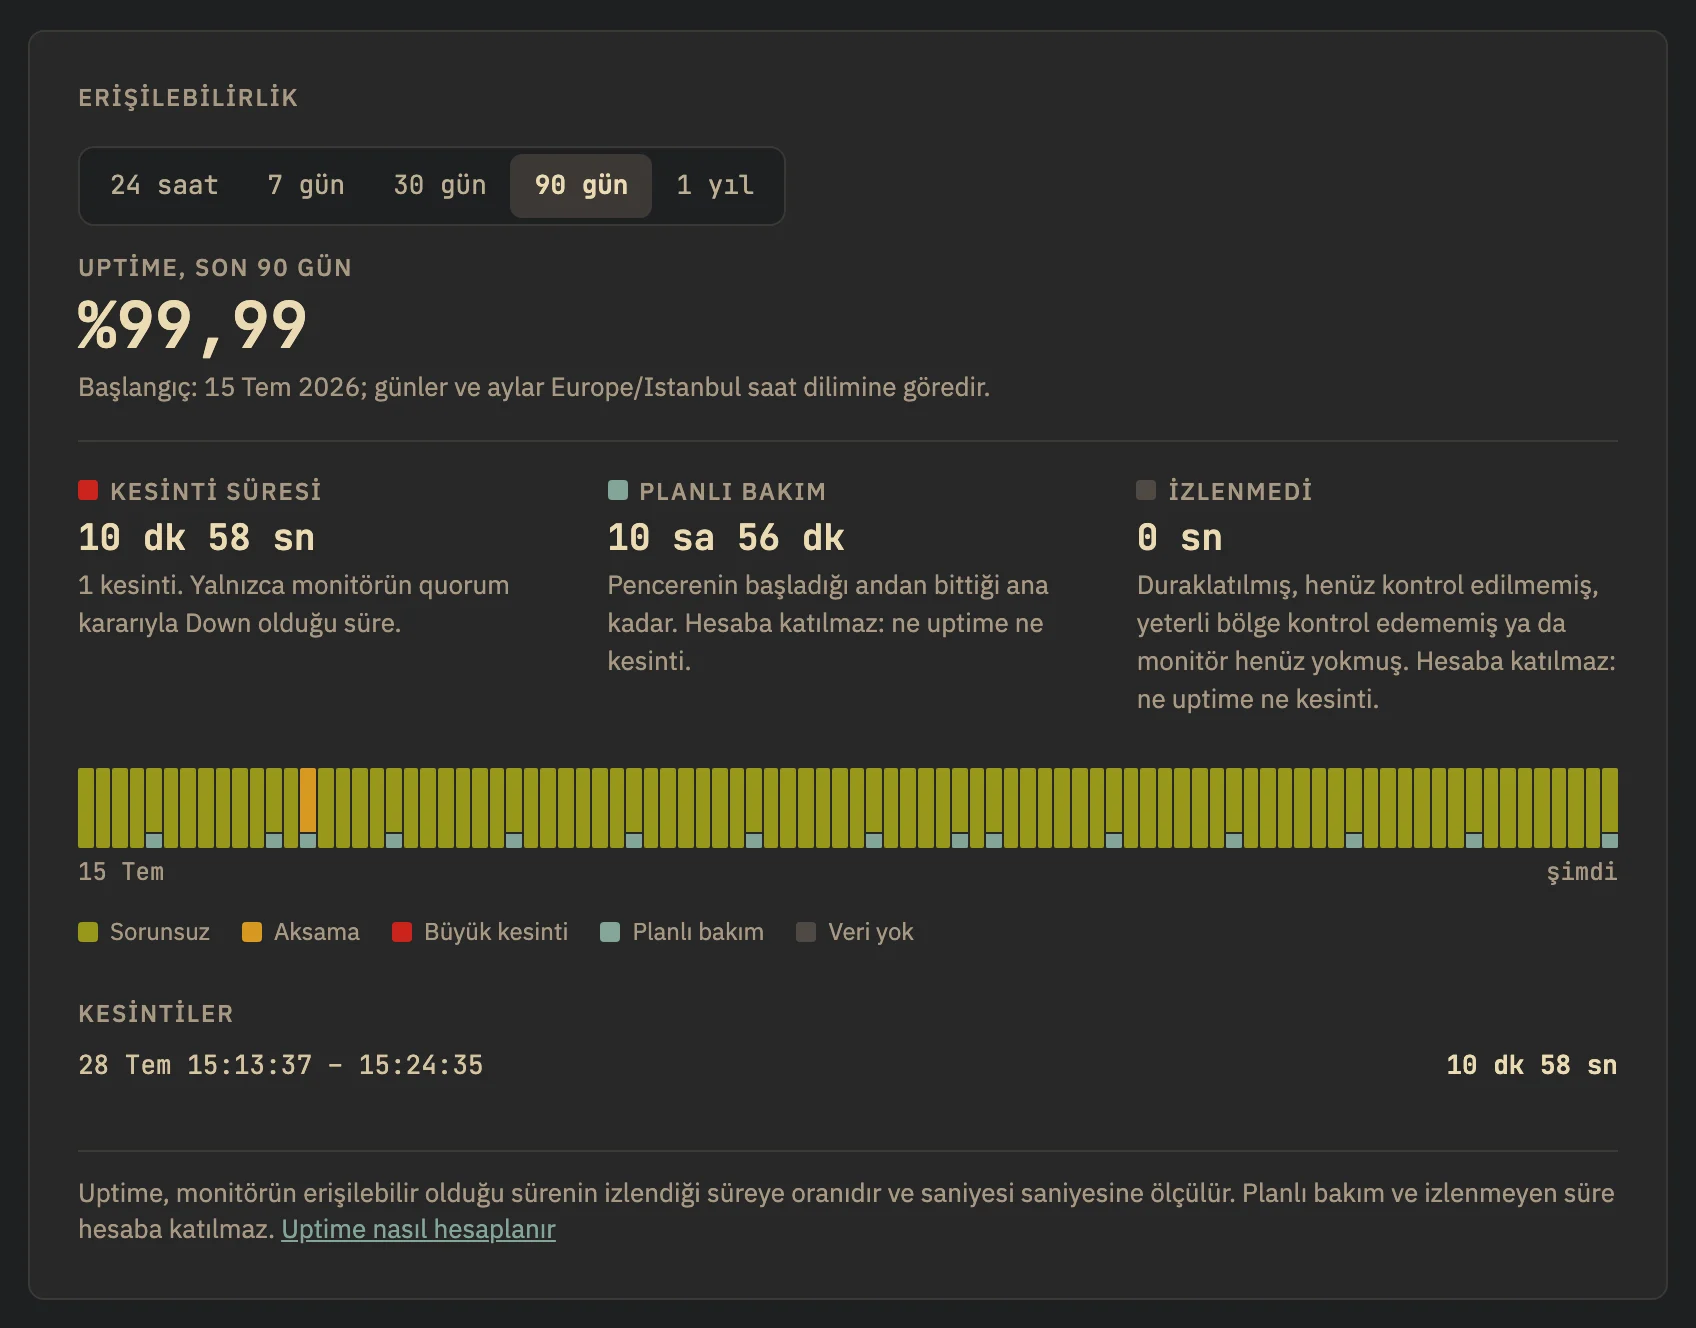This screenshot has width=1696, height=1328.
Task: Click the 15 Tem timeline start label
Action: (x=121, y=872)
